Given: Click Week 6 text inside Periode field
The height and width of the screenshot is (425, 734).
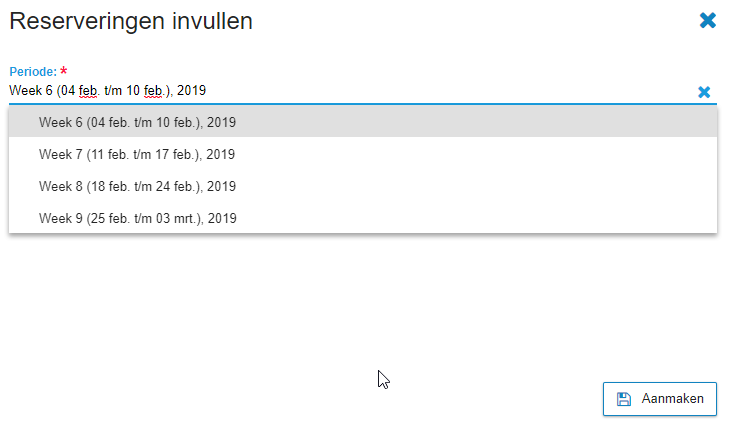Looking at the screenshot, I should coord(31,90).
